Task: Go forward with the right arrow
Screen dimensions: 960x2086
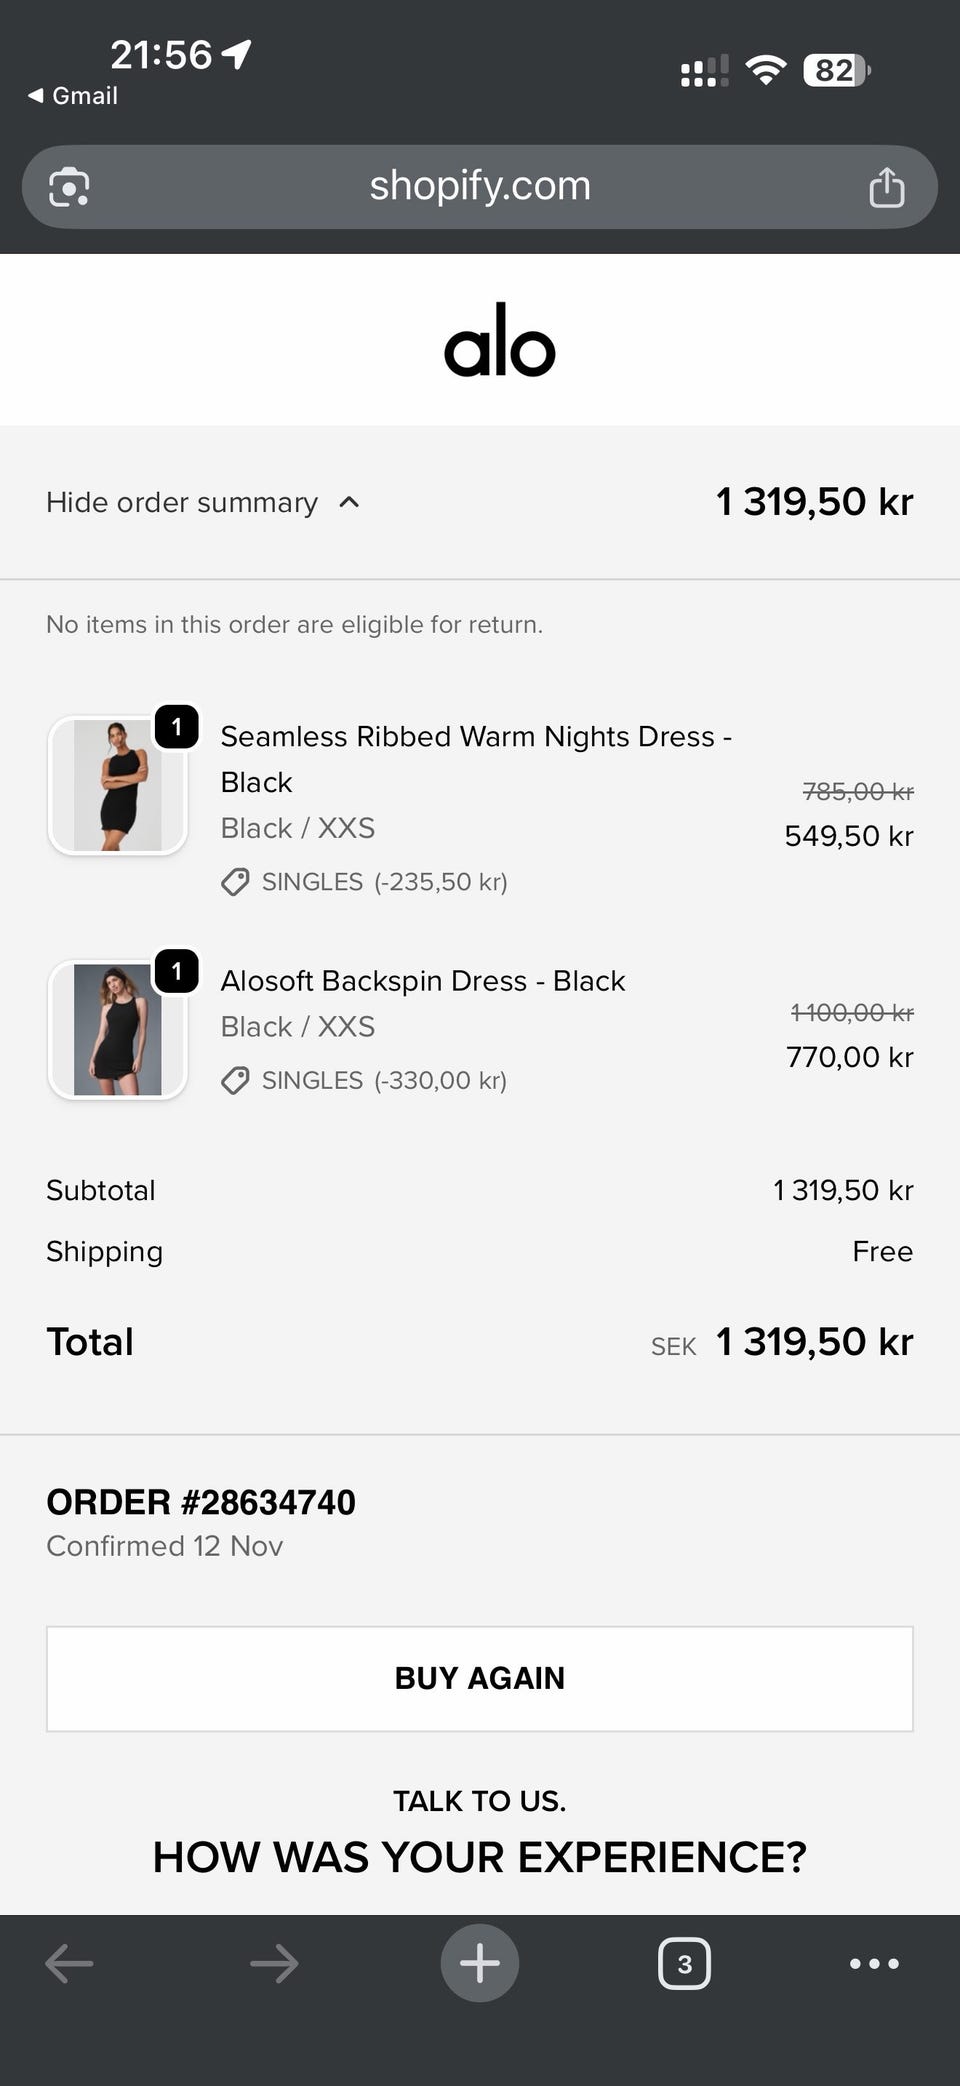Action: tap(274, 1963)
